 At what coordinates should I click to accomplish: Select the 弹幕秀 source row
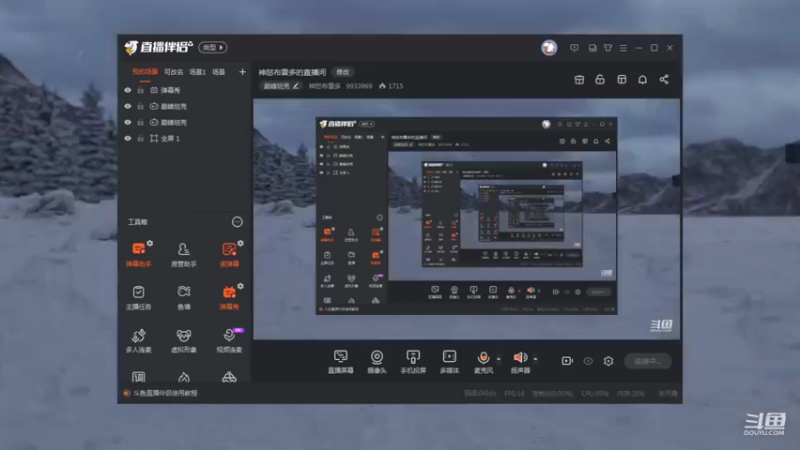tap(185, 90)
